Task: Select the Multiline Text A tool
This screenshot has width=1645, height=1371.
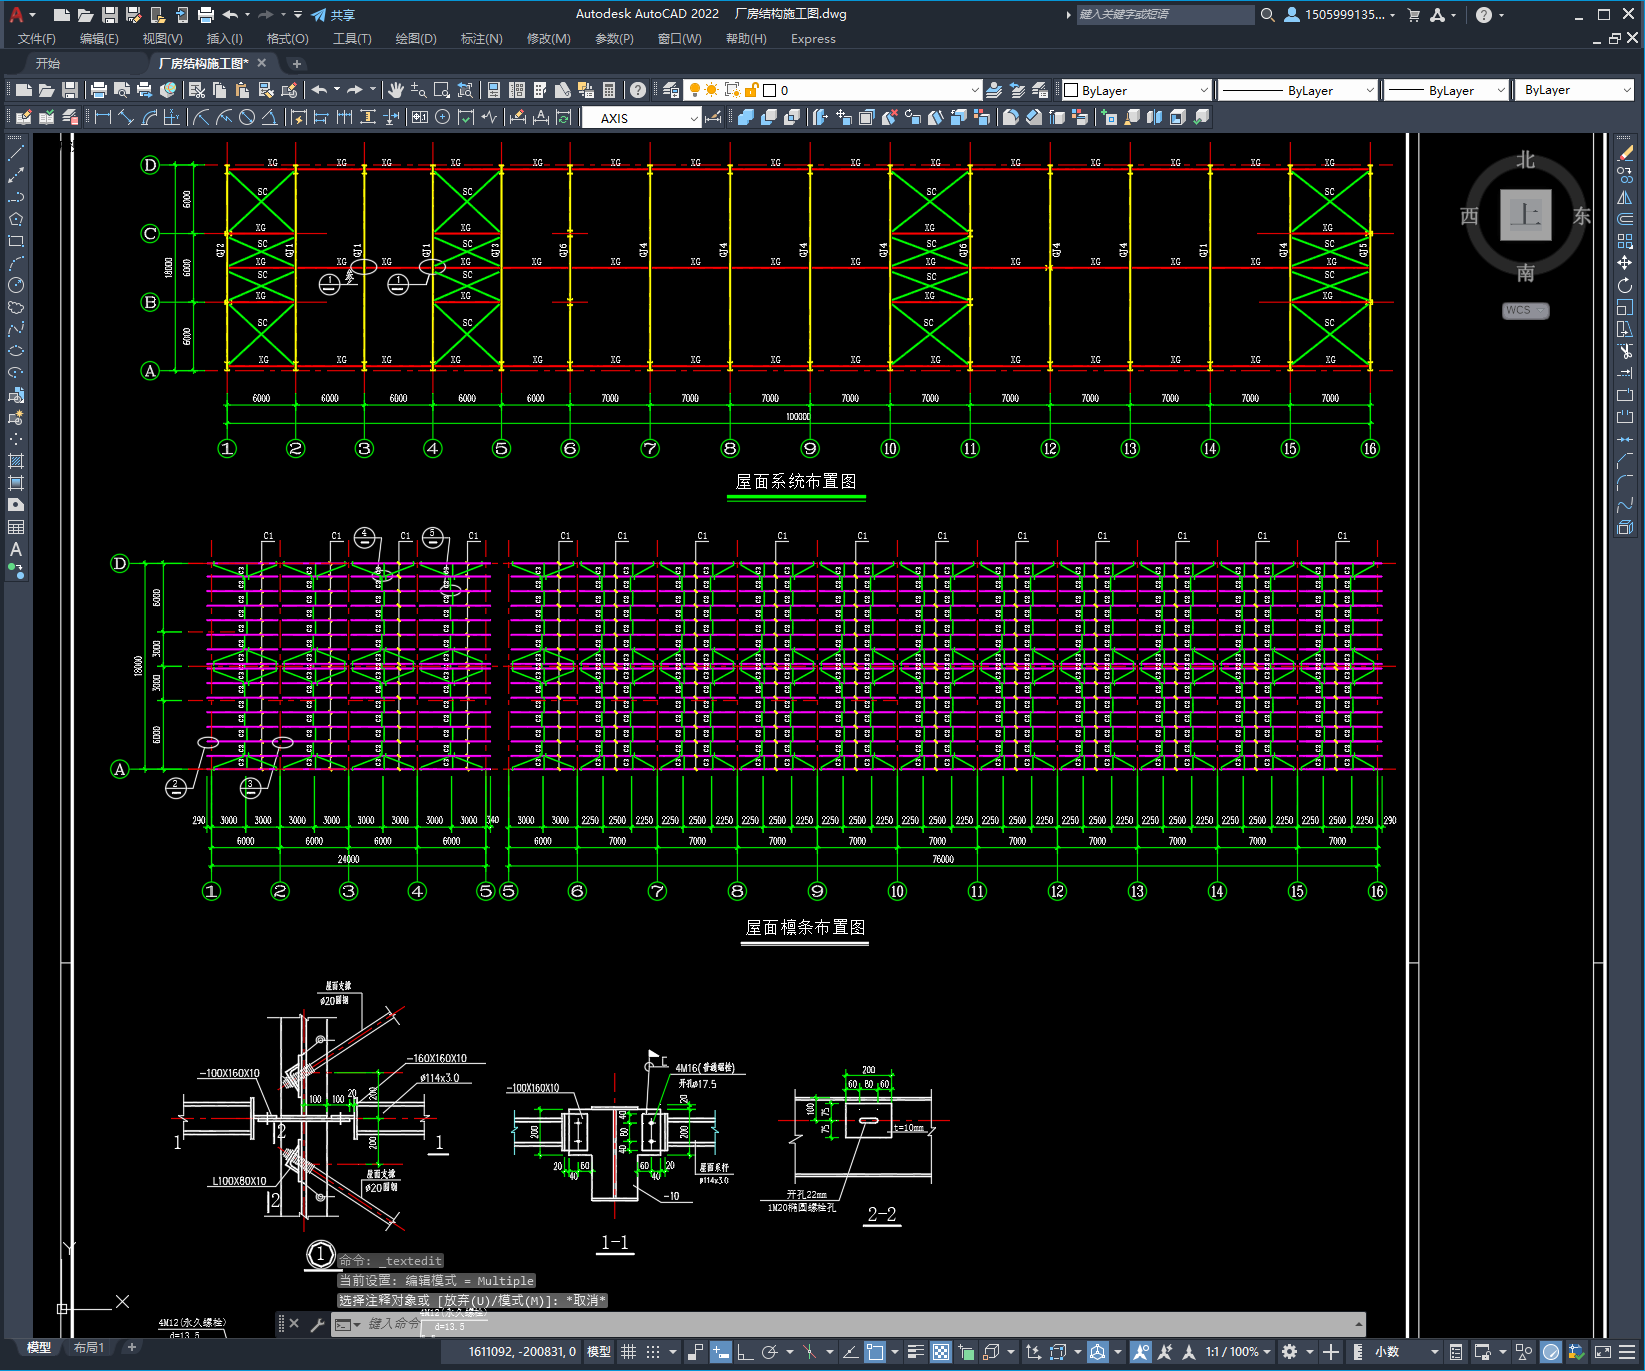Action: pos(16,549)
